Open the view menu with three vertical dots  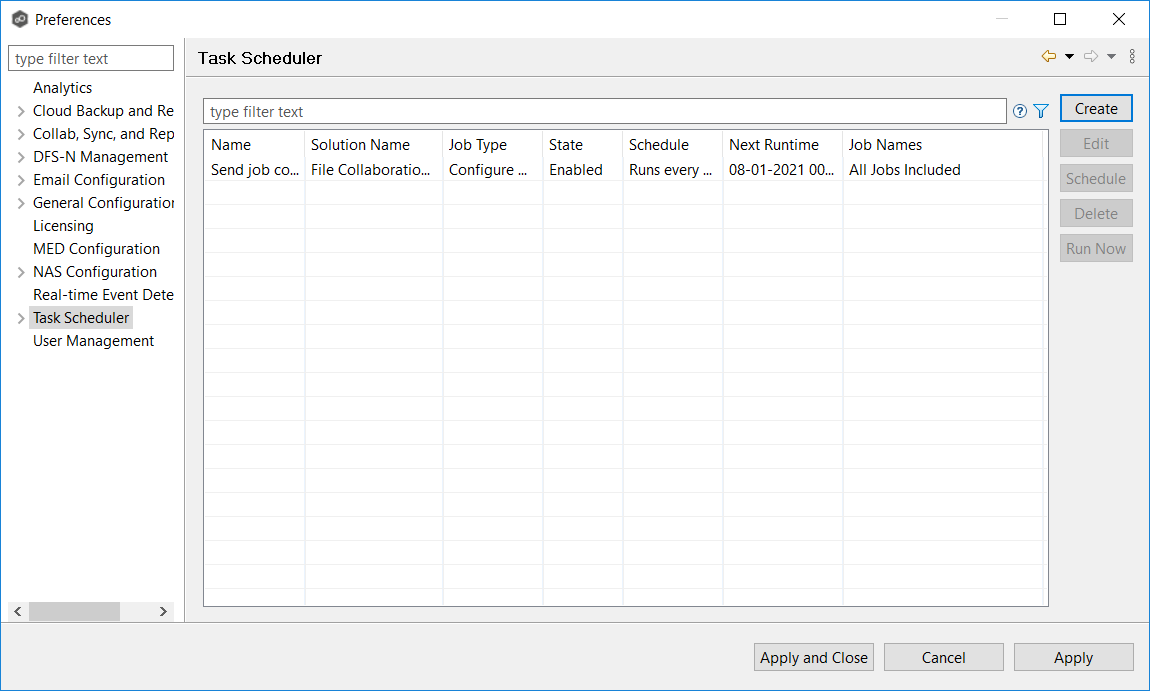click(x=1132, y=56)
